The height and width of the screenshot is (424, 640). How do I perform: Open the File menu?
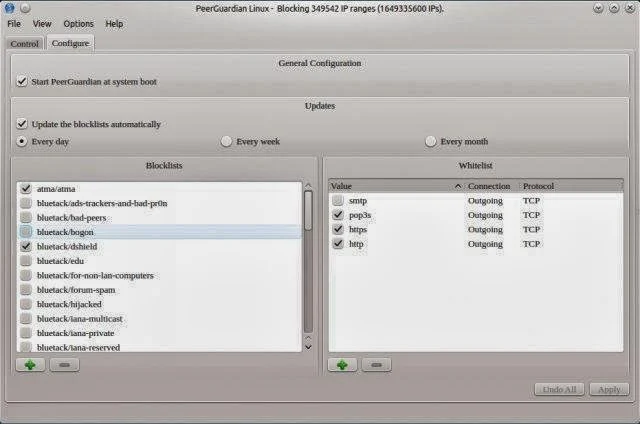(x=14, y=24)
